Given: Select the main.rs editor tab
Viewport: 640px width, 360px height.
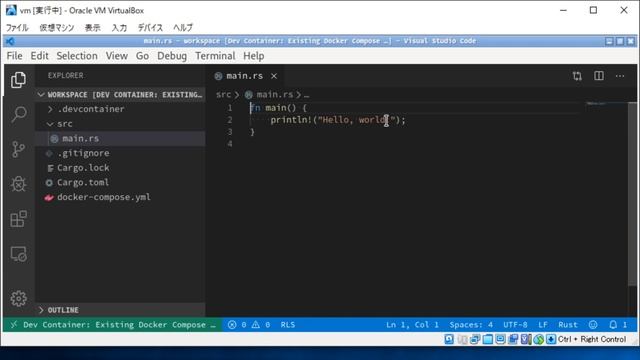Looking at the screenshot, I should tap(244, 76).
